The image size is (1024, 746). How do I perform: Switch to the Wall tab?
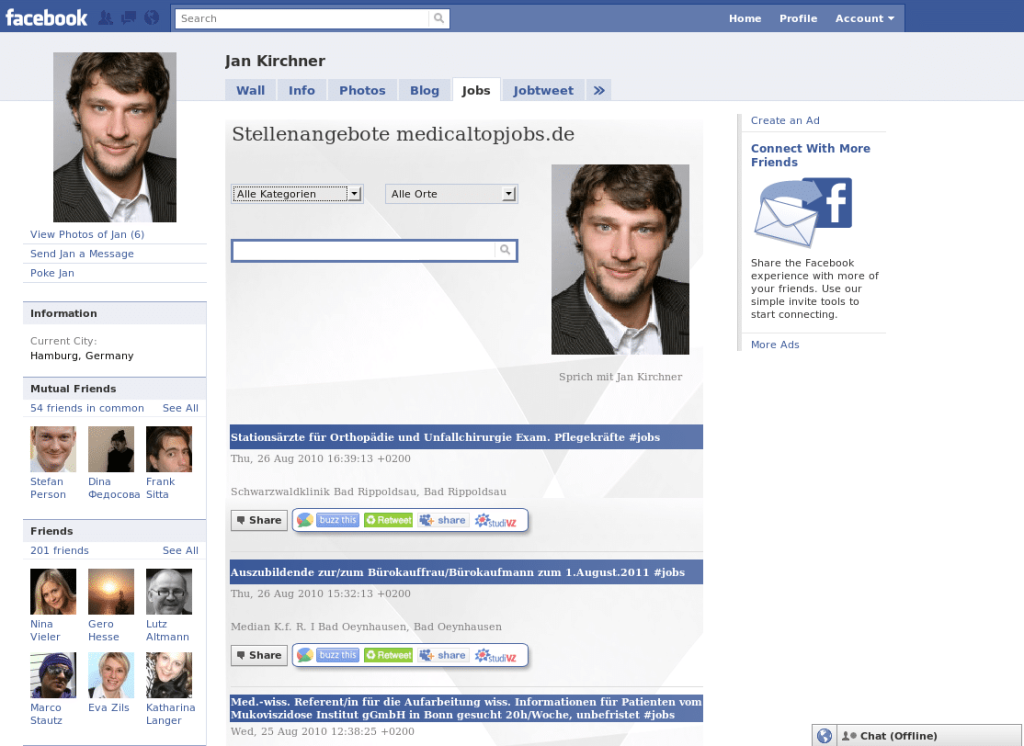point(251,90)
